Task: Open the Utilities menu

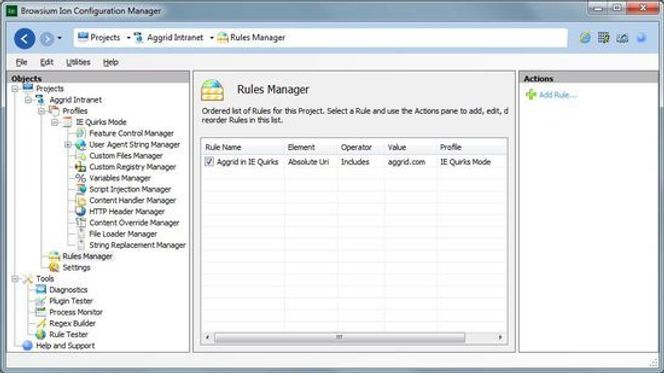Action: coord(78,62)
